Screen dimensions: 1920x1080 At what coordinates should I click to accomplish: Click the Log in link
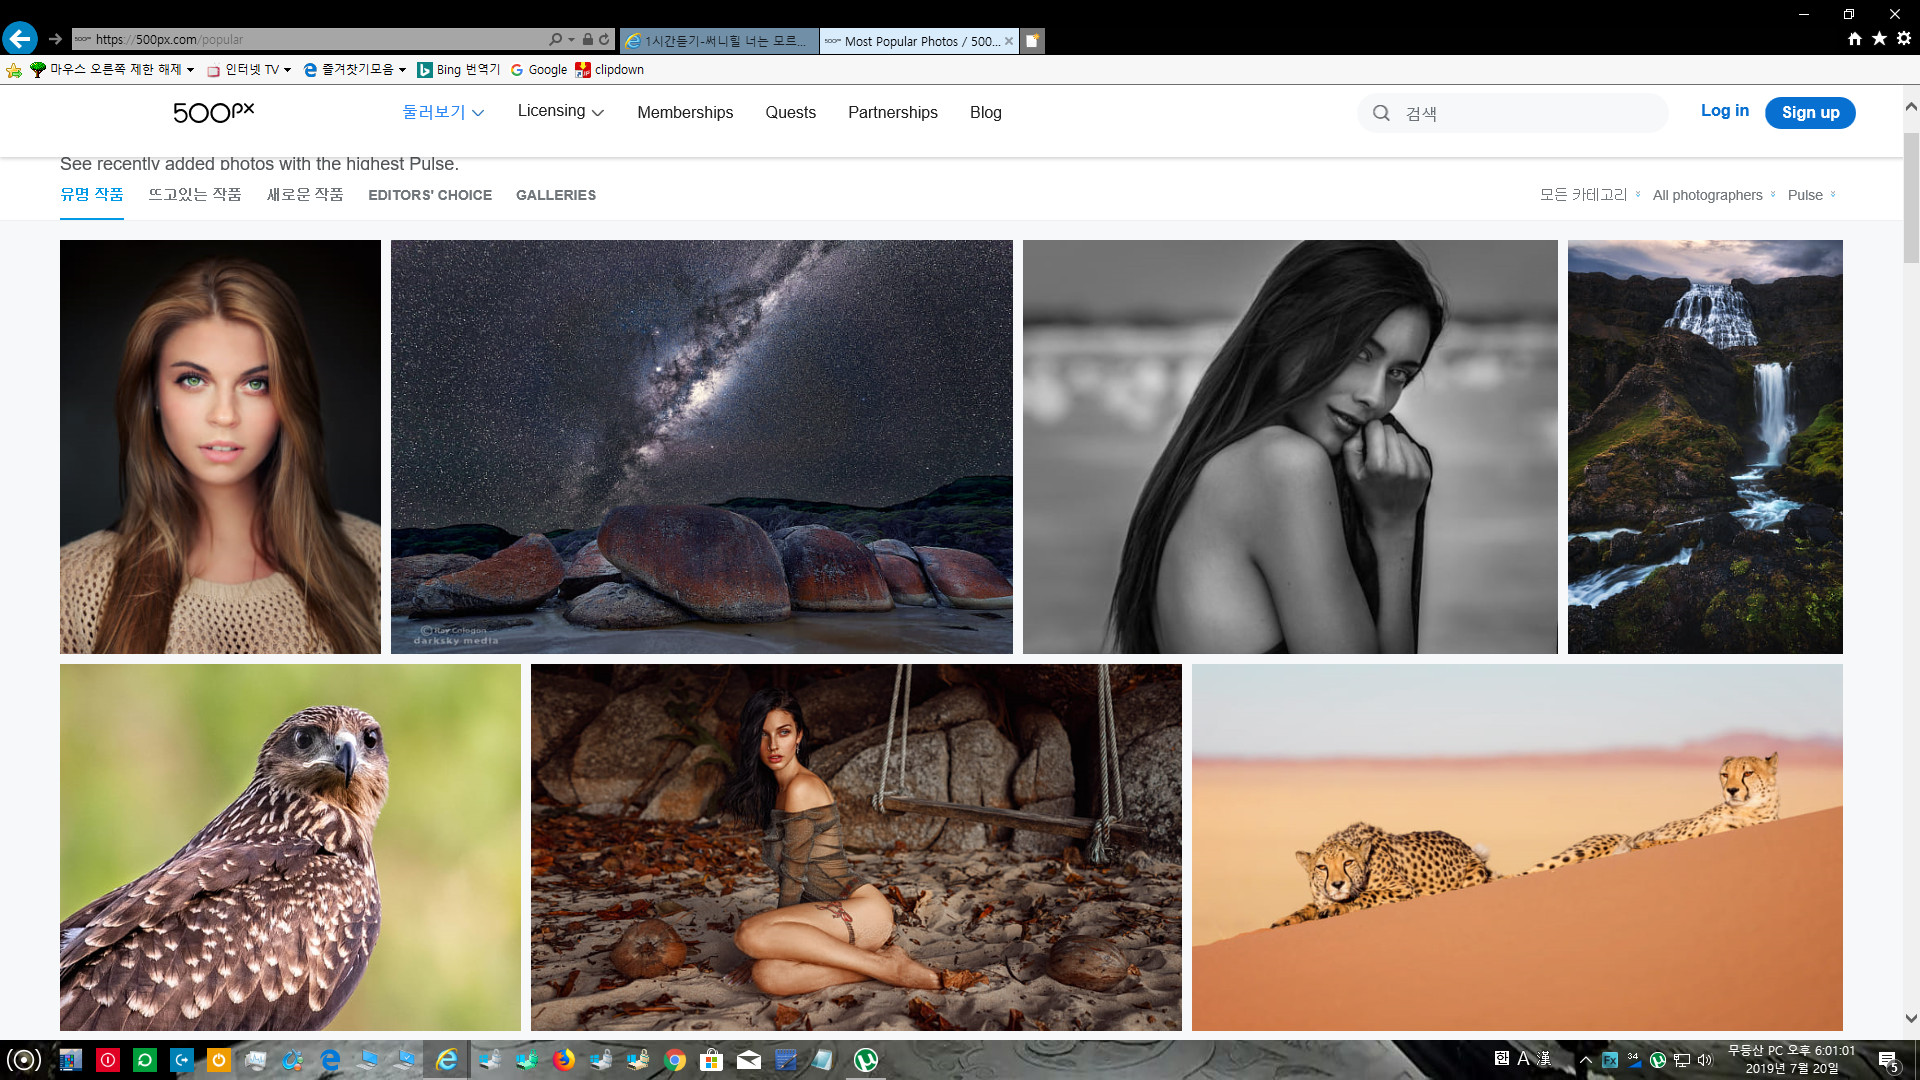coord(1725,111)
